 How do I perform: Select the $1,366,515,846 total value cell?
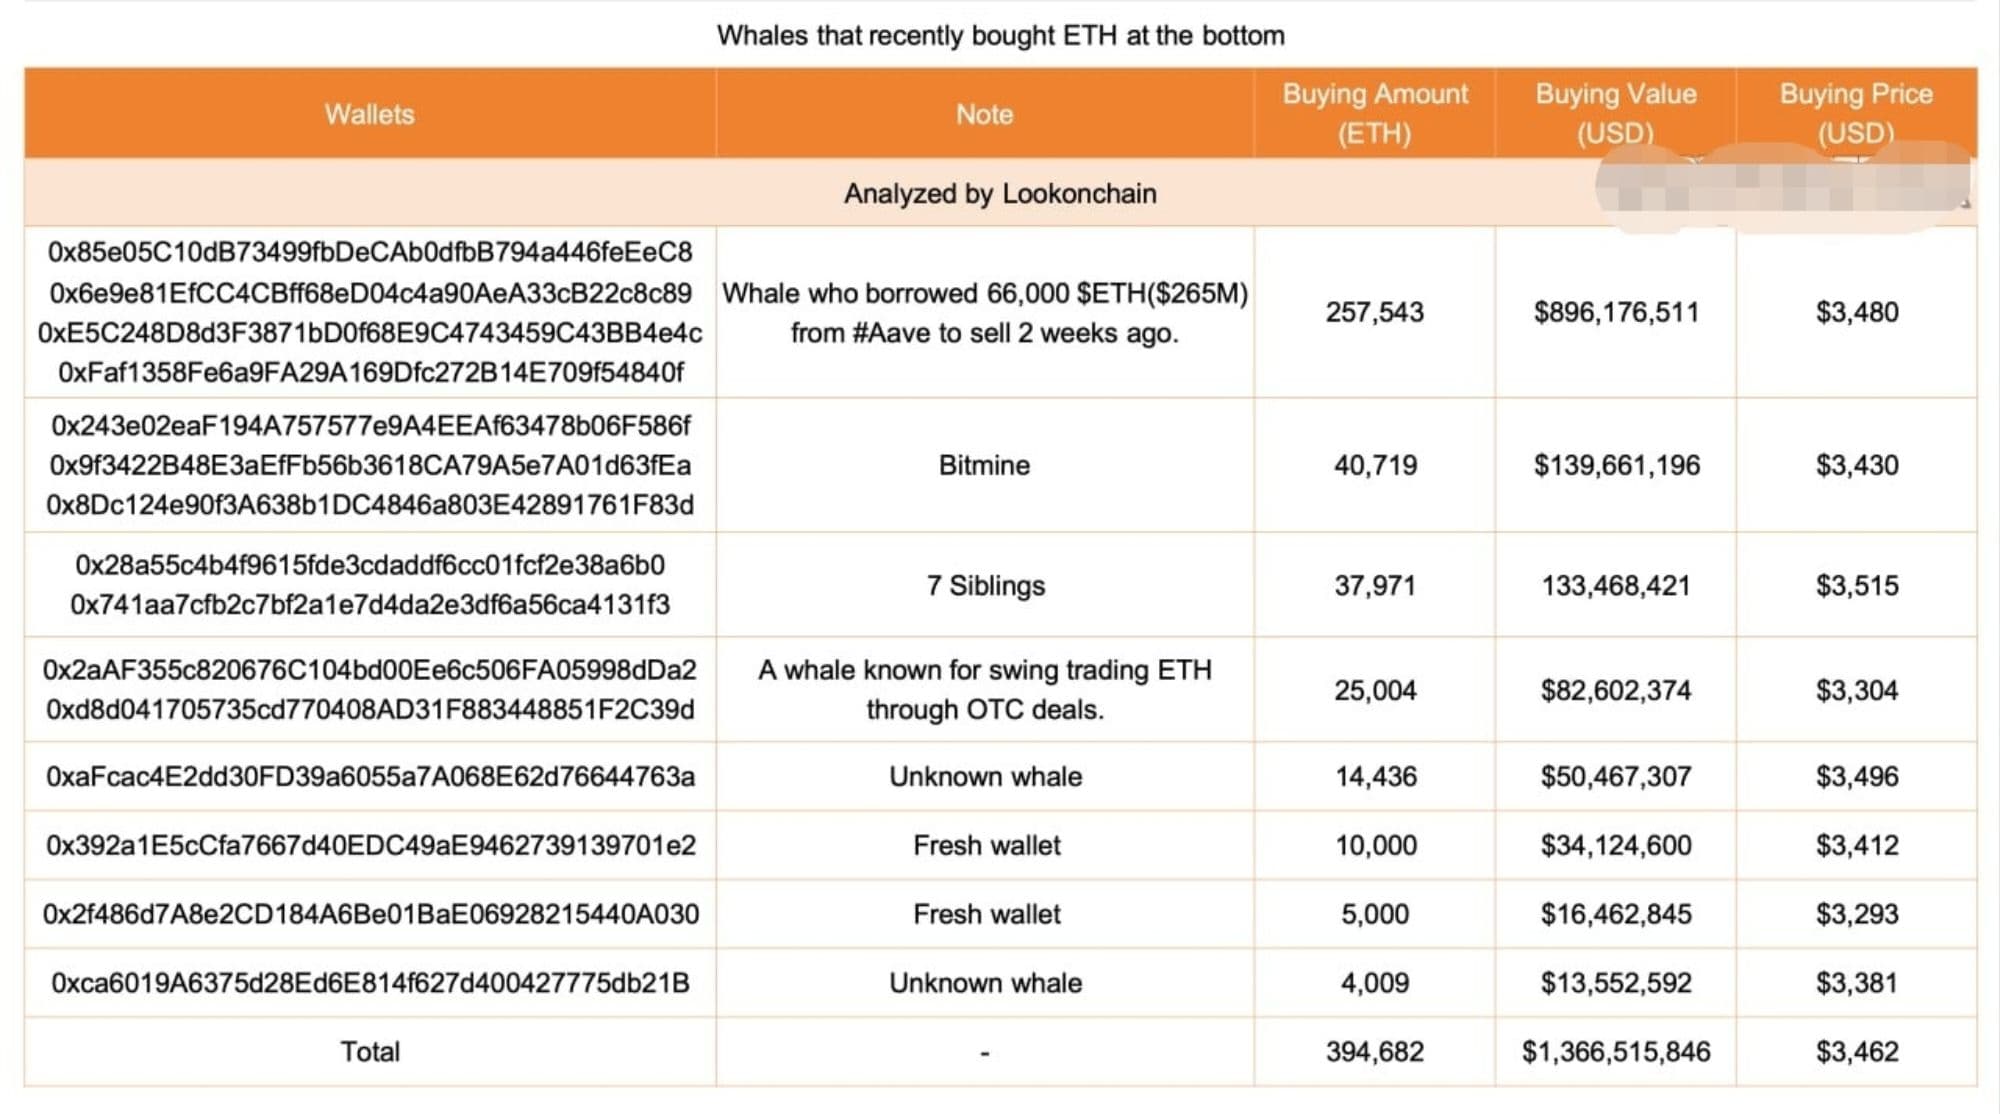pos(1616,1052)
